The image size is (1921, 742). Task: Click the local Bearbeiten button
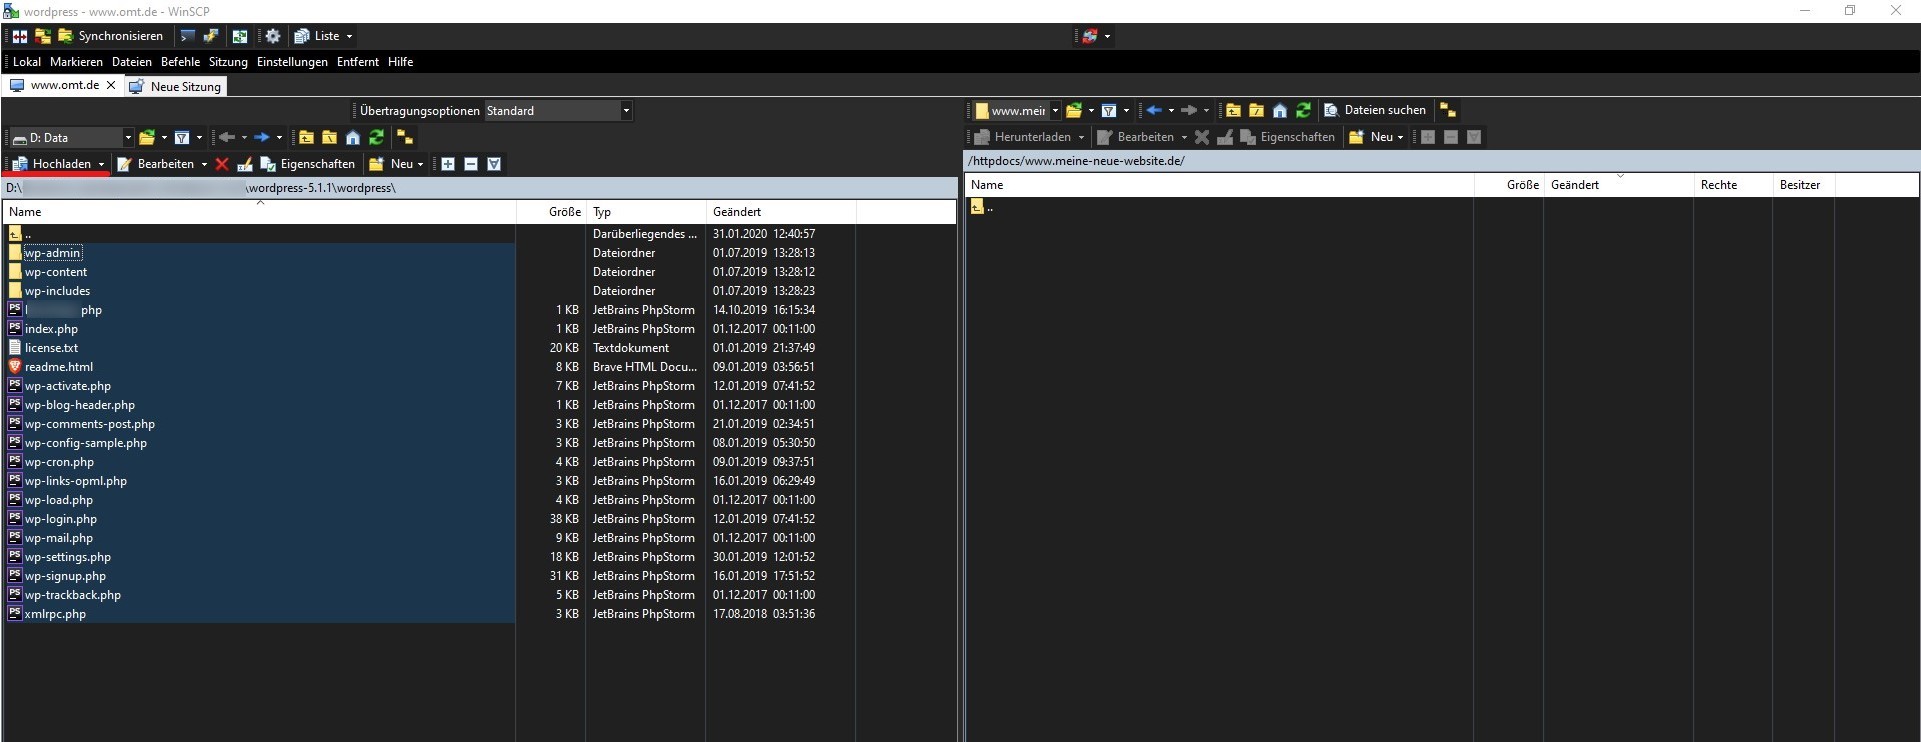pos(155,164)
